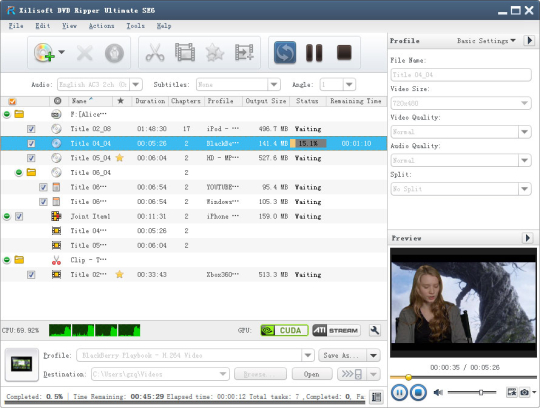Screen dimensions: 540x408
Task: Uncheck Title 02_08 checkbox
Action: click(x=31, y=129)
